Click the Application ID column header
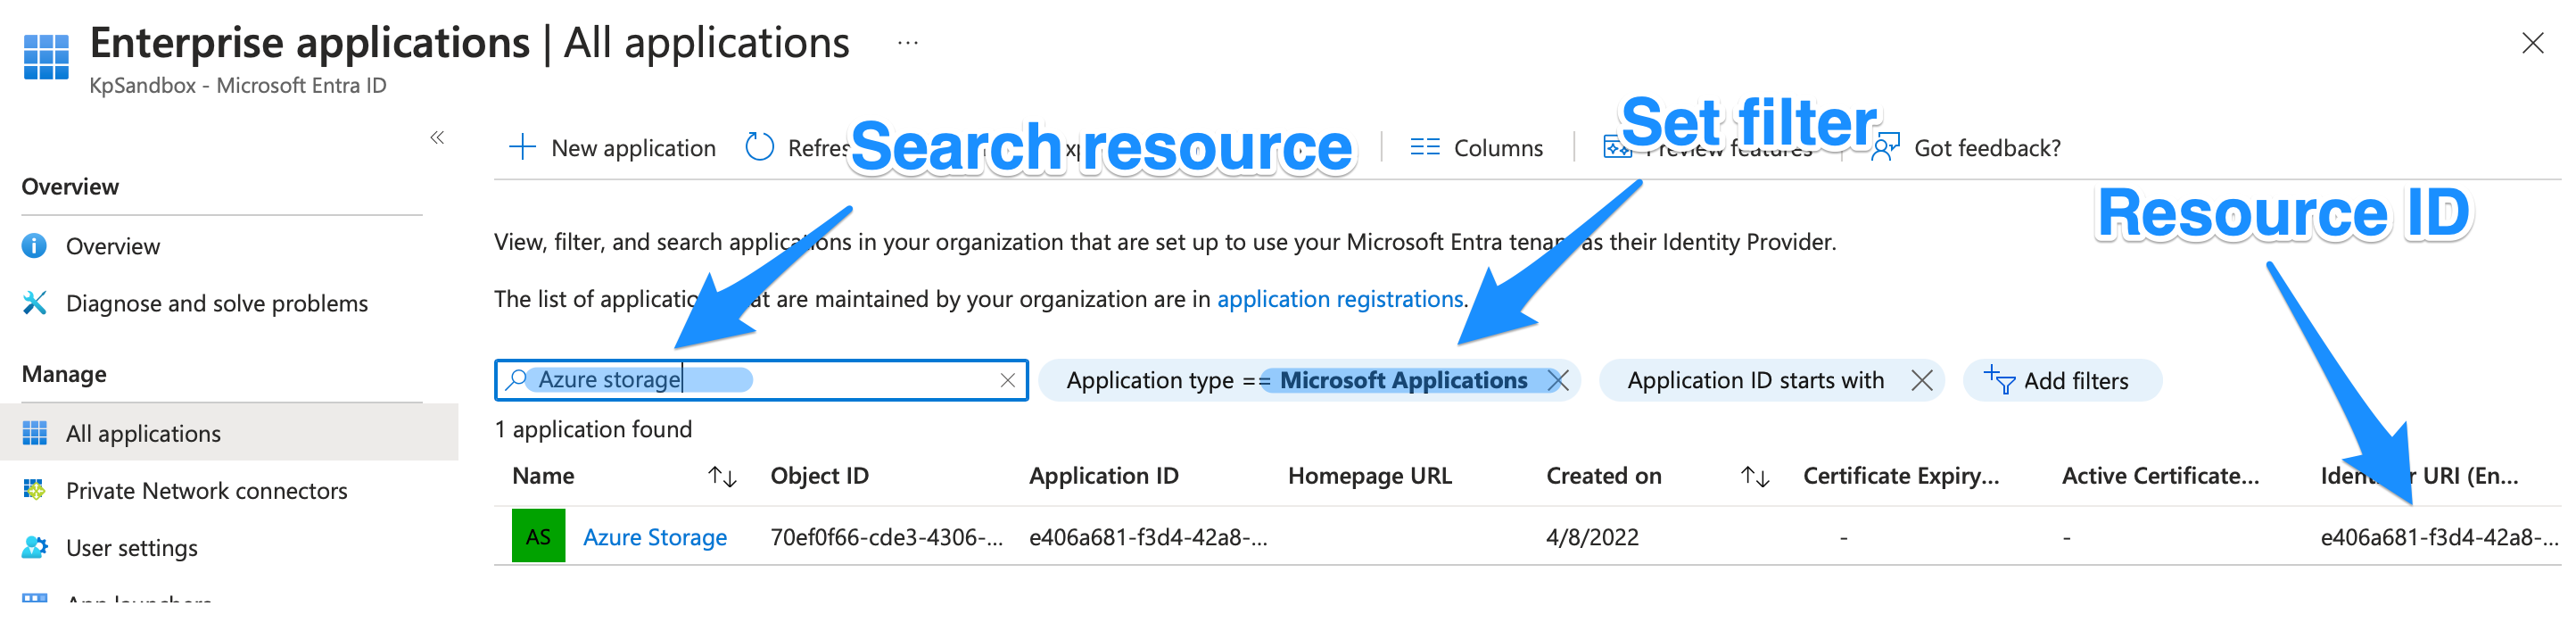 tap(1103, 476)
